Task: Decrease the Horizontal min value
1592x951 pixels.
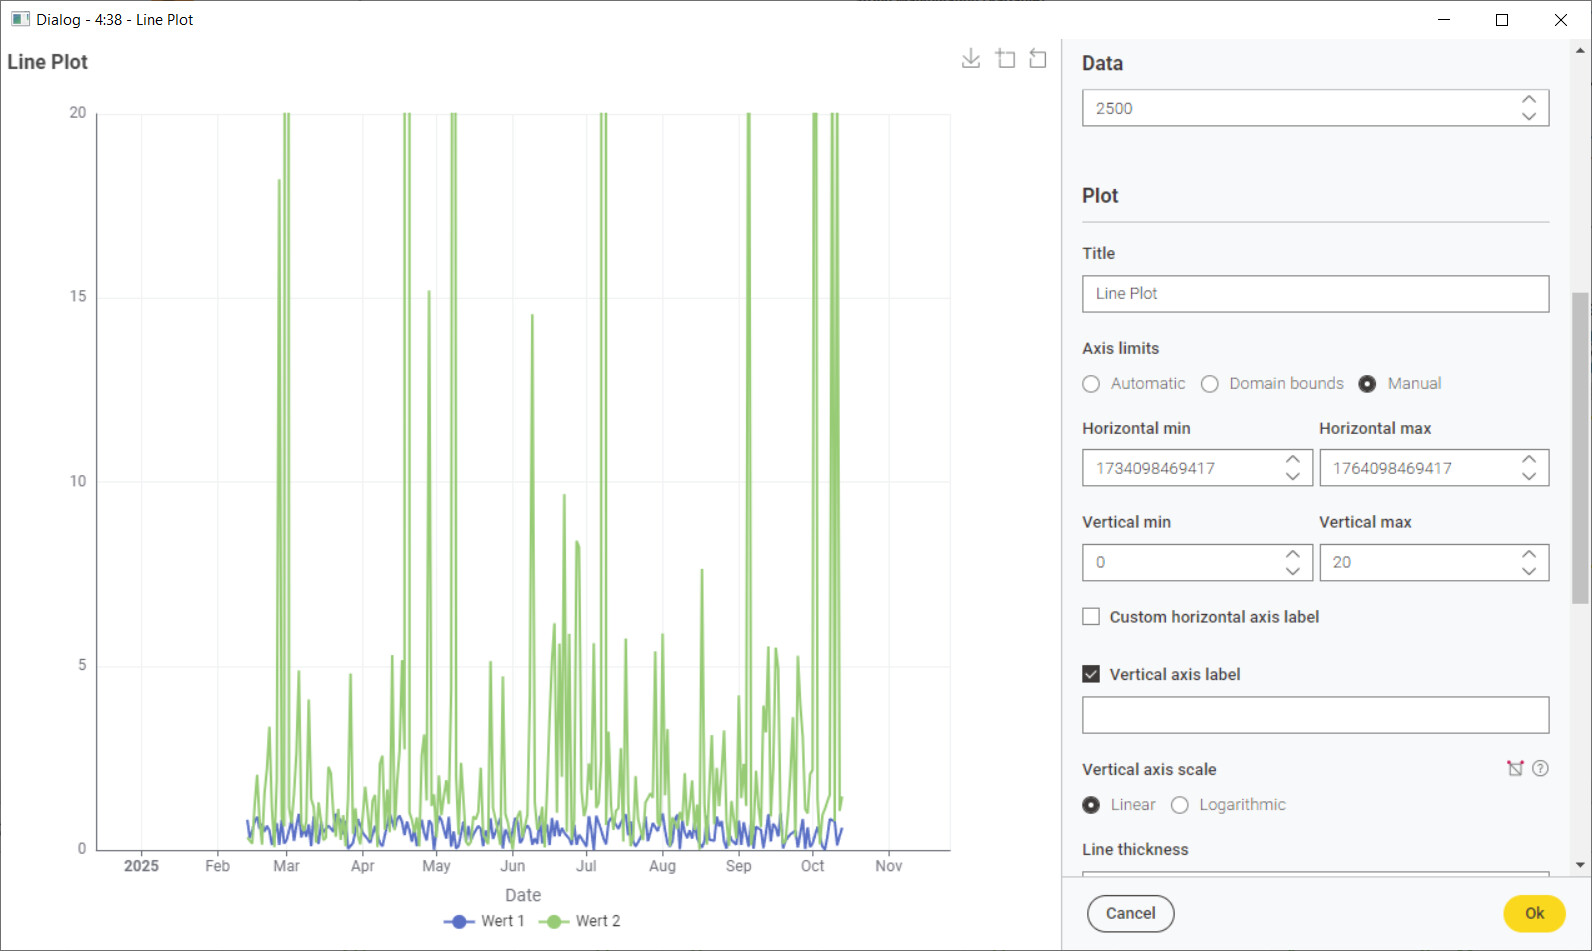Action: click(1292, 476)
